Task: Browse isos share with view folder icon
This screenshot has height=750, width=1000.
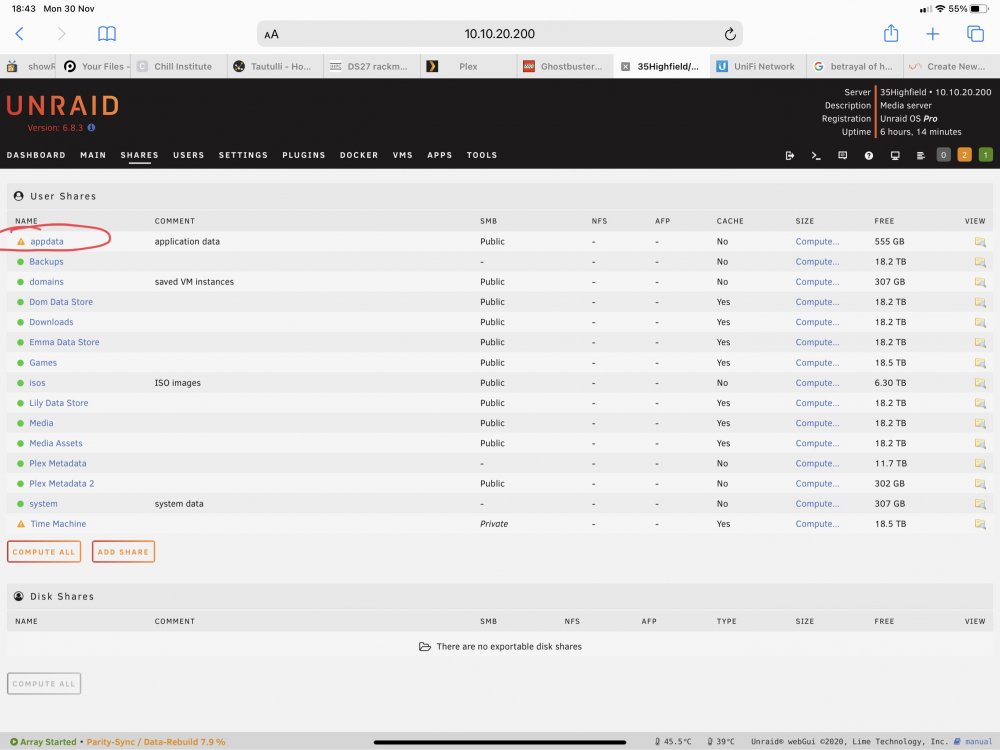Action: tap(980, 383)
